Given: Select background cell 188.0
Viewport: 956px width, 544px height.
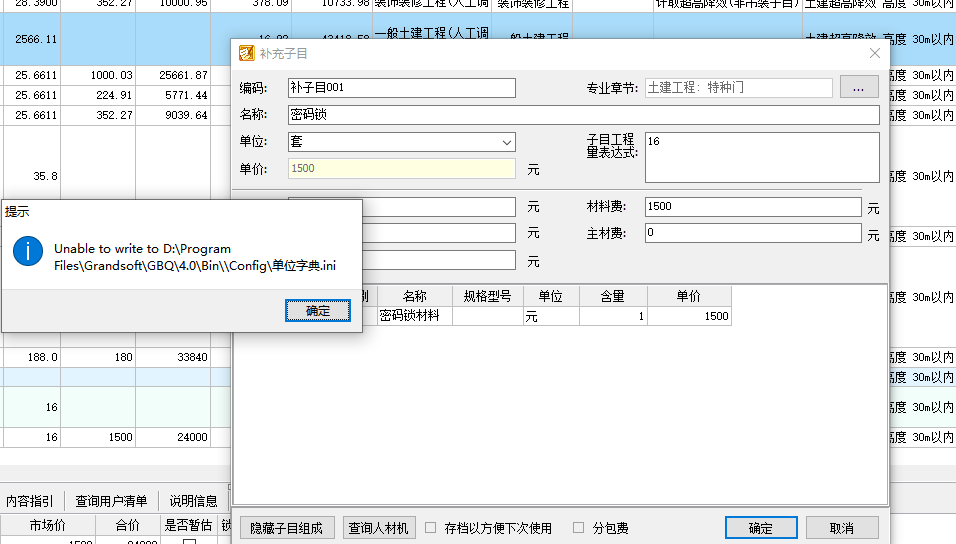Looking at the screenshot, I should click(32, 357).
